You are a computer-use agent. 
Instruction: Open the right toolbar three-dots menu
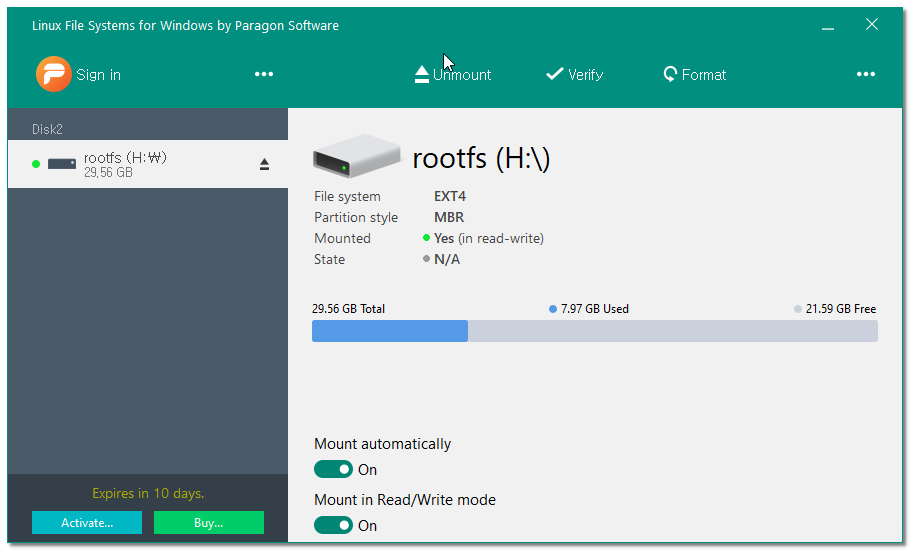(865, 74)
